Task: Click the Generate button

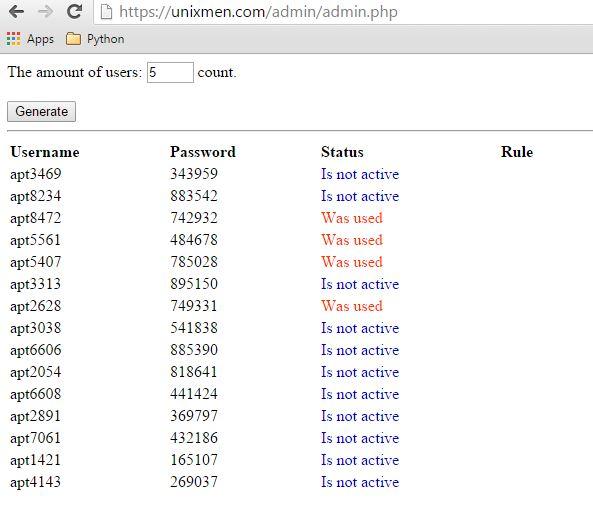Action: click(42, 112)
